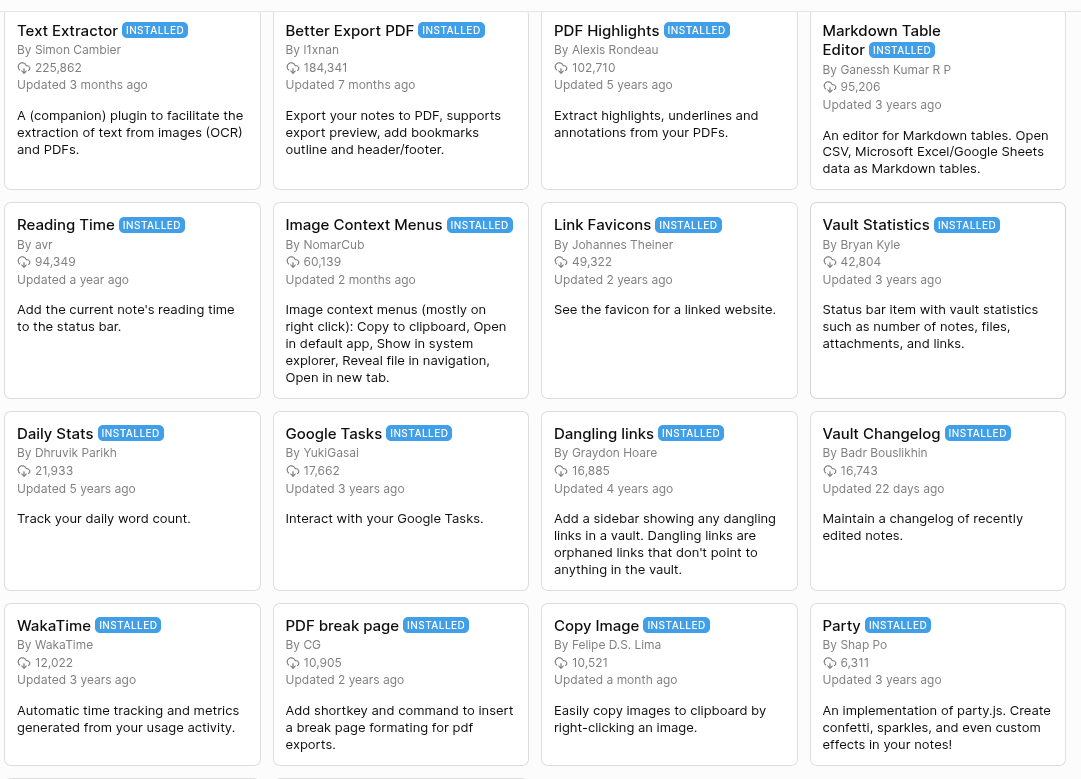This screenshot has height=779, width=1081.
Task: Click the Vault Changelog description text
Action: (922, 527)
